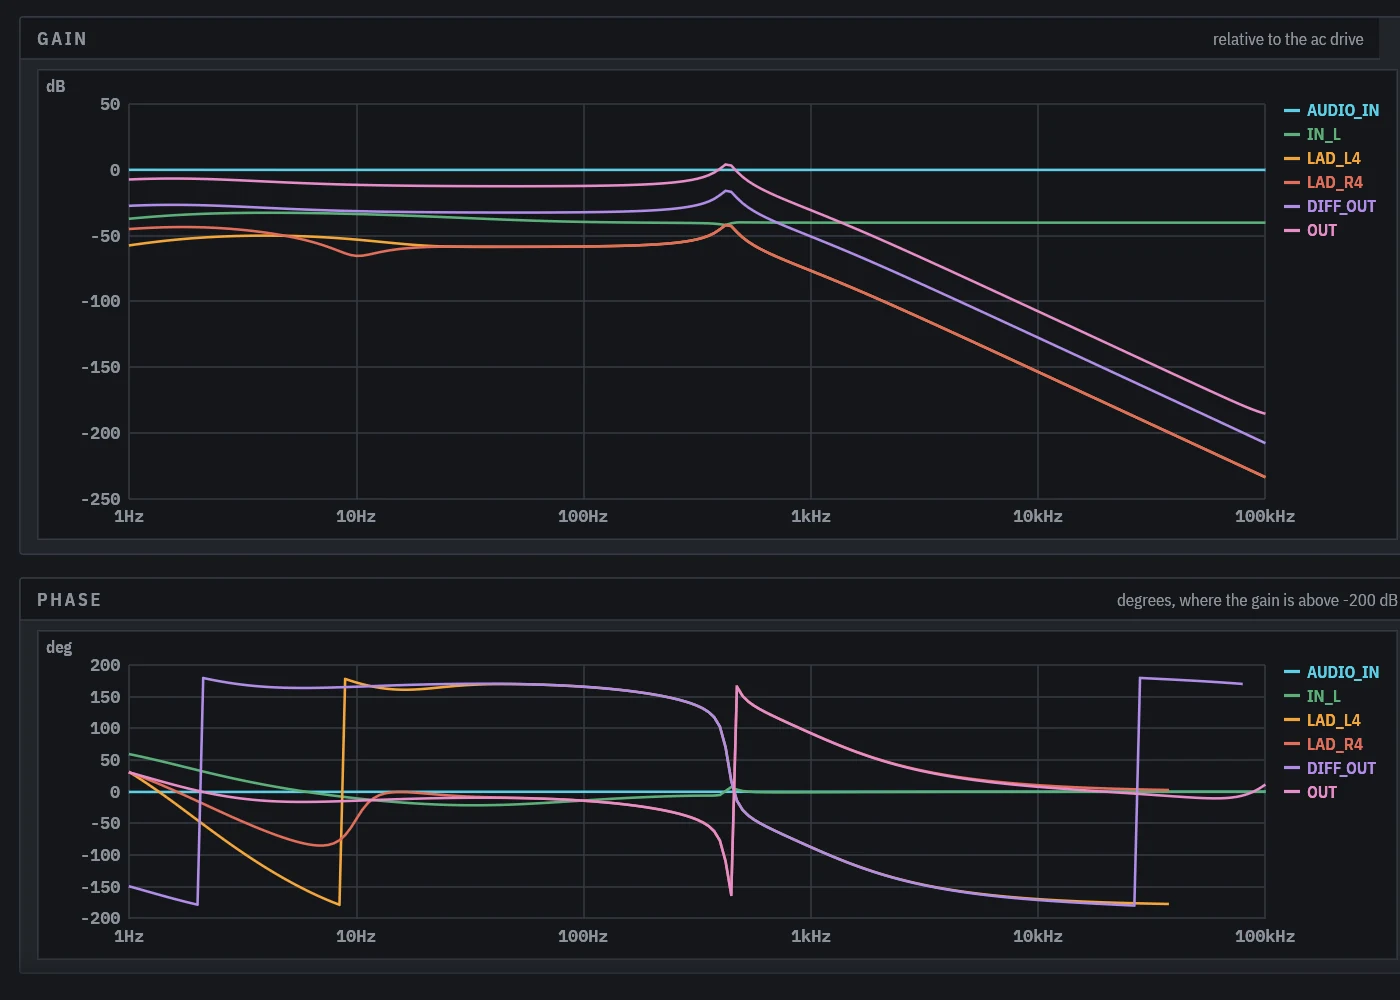Toggle LAD_L4 trace in phase legend
Viewport: 1400px width, 1000px height.
click(1322, 720)
